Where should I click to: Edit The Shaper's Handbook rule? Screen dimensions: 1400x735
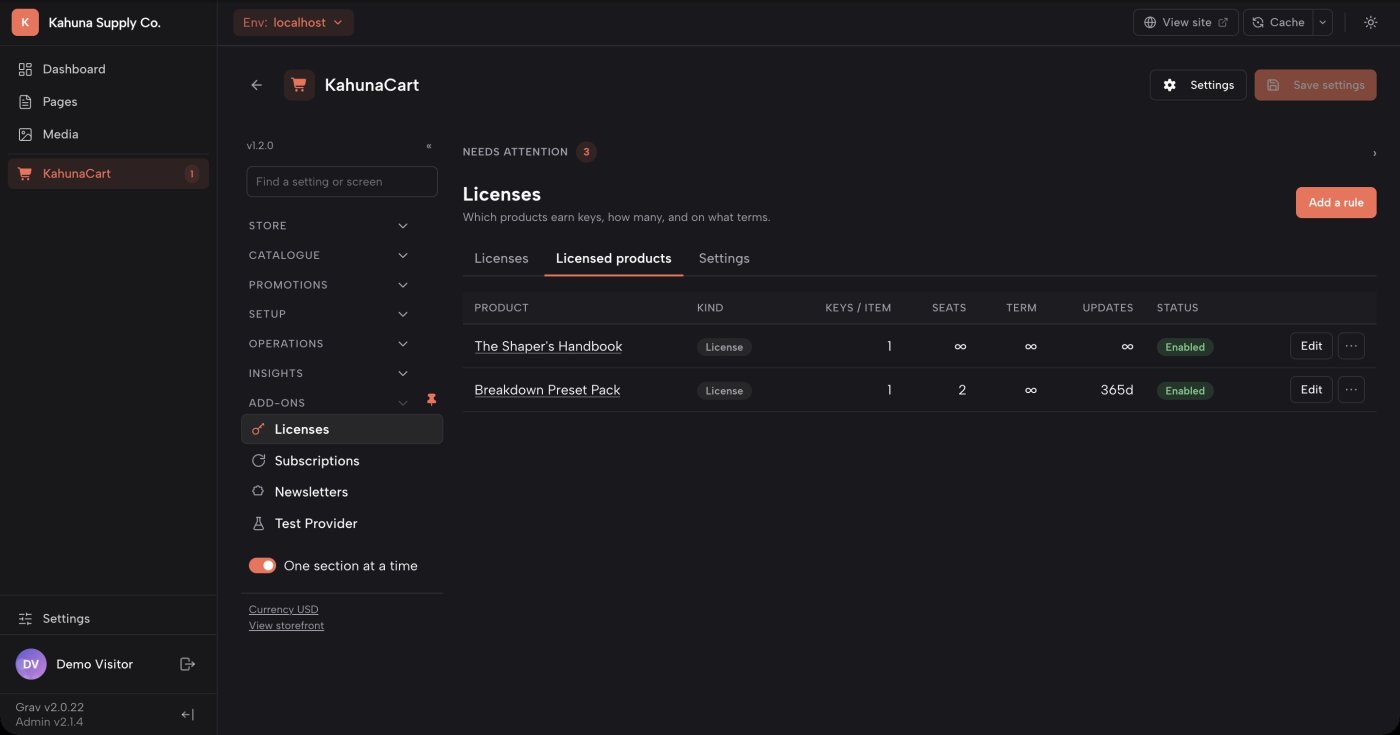[x=1311, y=346]
